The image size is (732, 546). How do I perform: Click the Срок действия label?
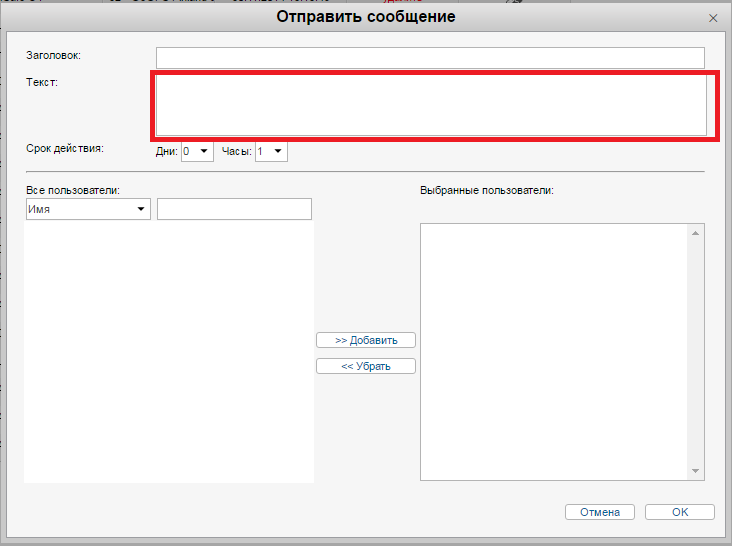pyautogui.click(x=65, y=149)
